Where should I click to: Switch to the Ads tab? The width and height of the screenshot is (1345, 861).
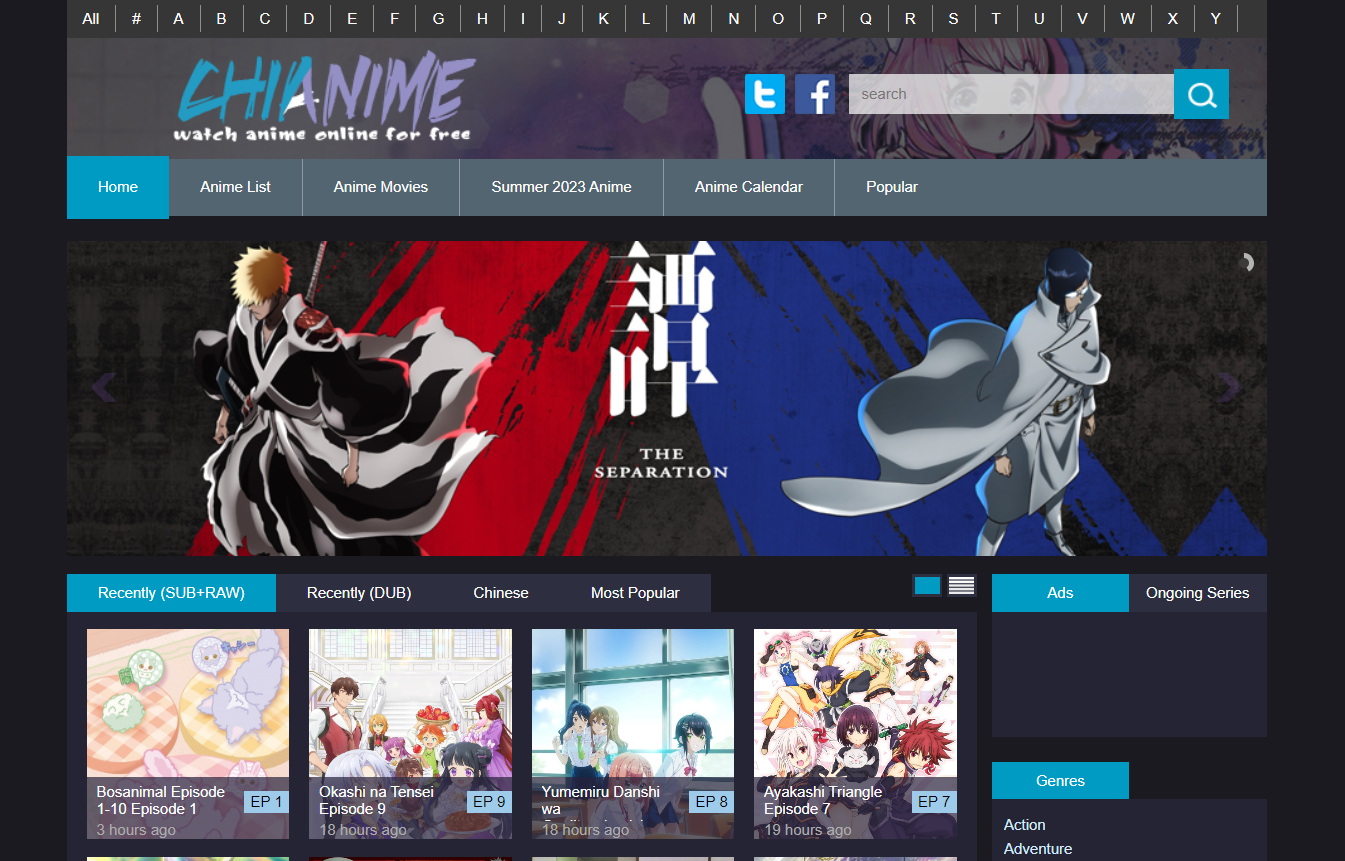point(1060,593)
